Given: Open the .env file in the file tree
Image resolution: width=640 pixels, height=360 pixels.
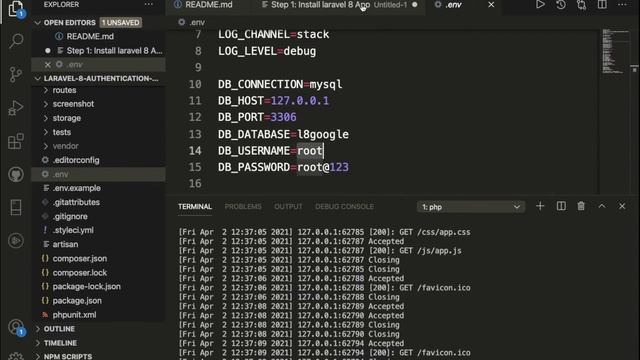Looking at the screenshot, I should tap(60, 174).
